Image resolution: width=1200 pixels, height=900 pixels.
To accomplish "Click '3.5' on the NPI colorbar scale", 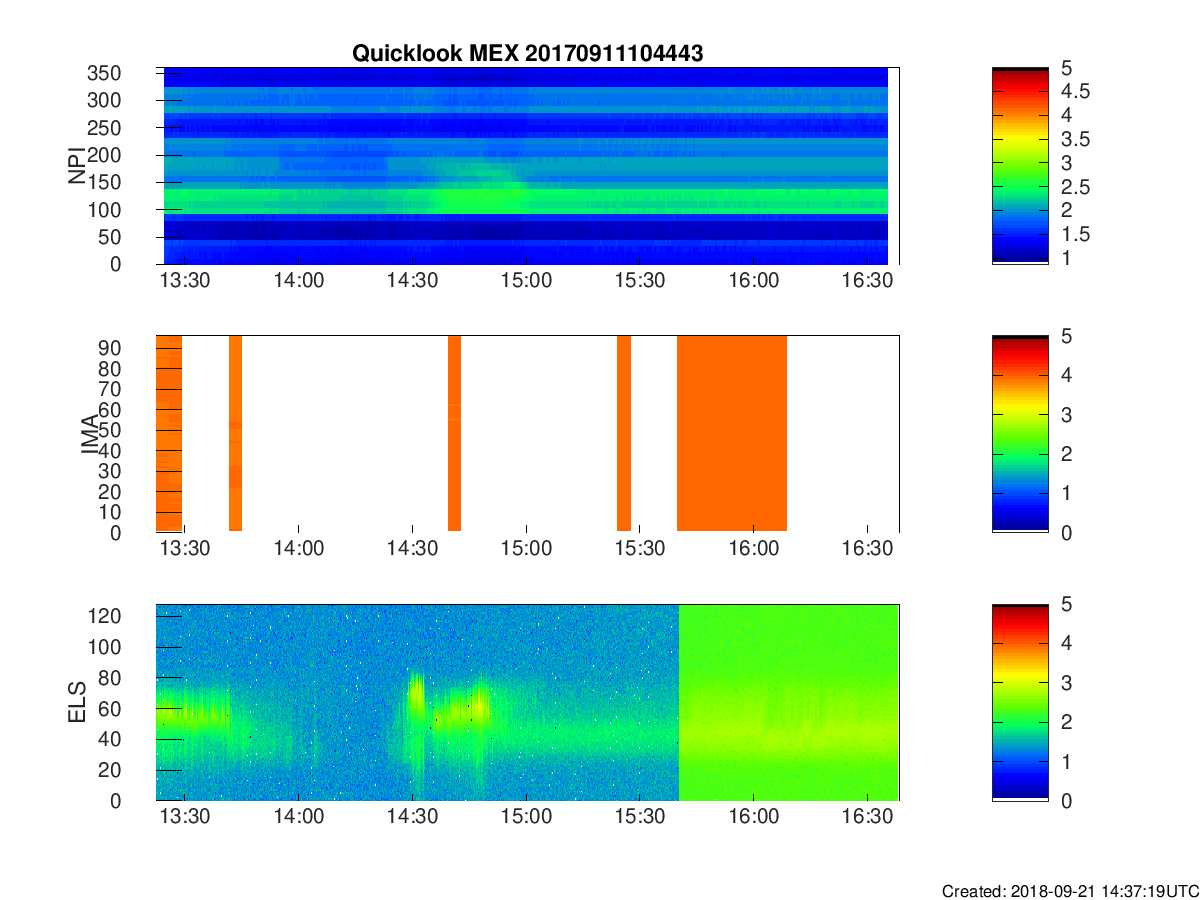I will pos(1077,140).
